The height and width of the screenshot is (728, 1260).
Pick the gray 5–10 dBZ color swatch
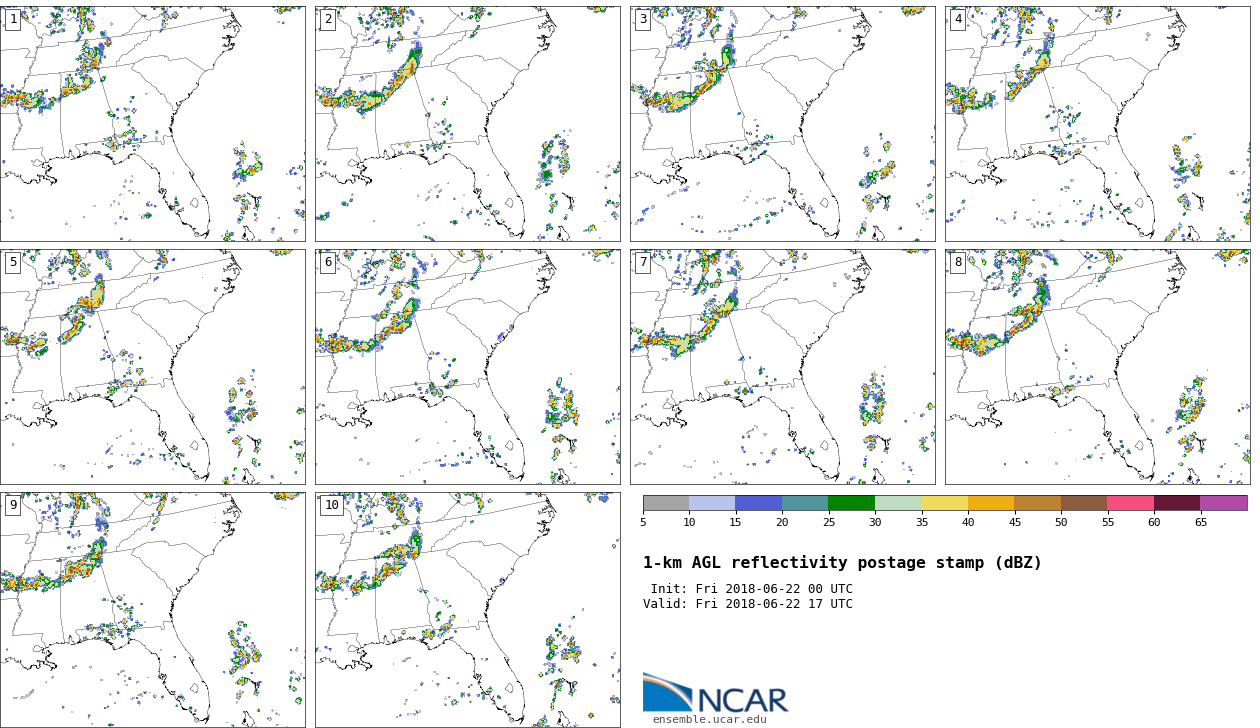point(666,503)
